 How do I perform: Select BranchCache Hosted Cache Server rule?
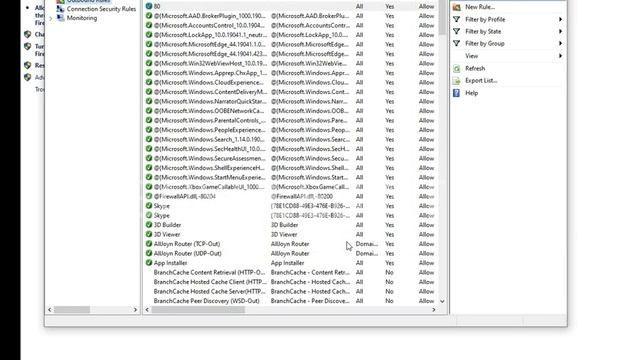click(x=209, y=291)
